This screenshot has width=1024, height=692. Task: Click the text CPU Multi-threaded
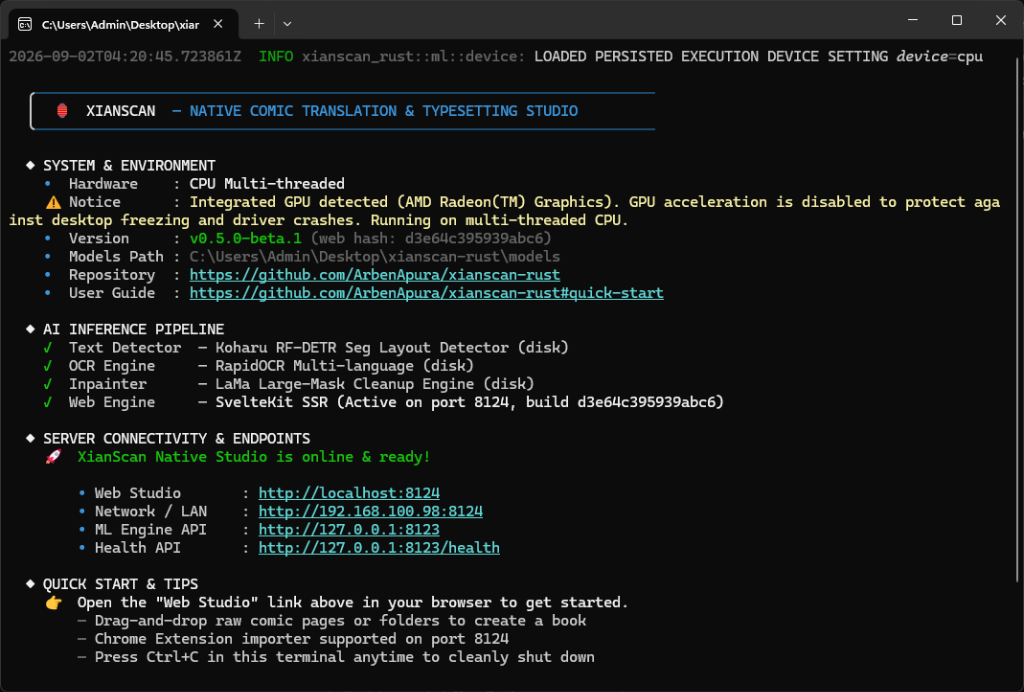(267, 184)
